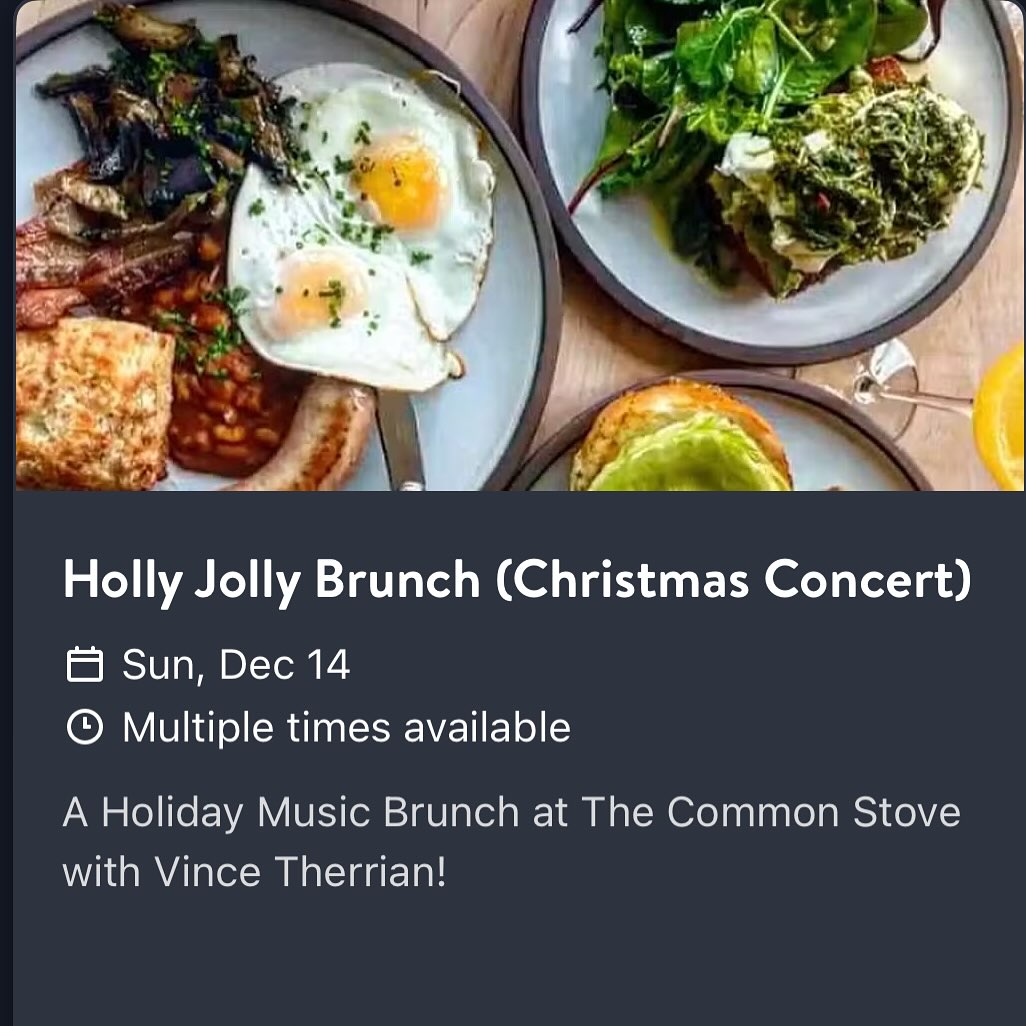The image size is (1026, 1026).
Task: Click Multiple times available
Action: 346,727
